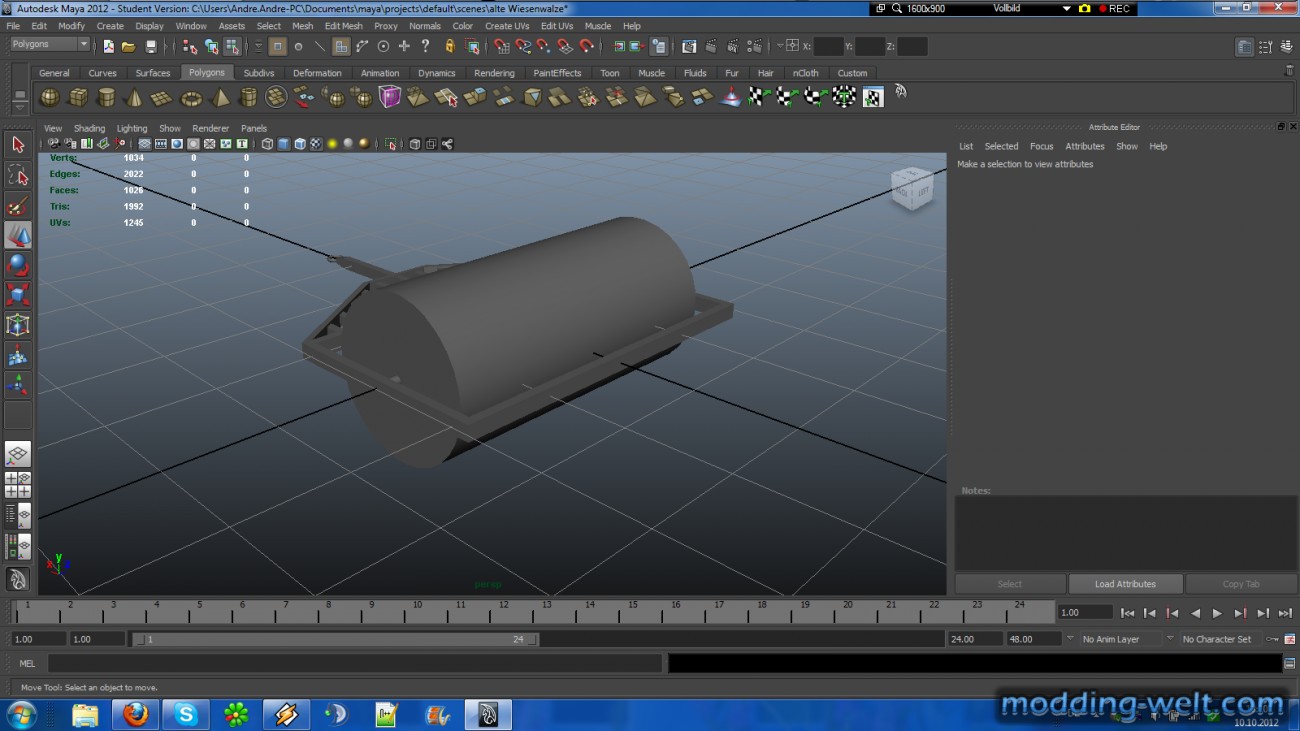Click the help question mark icon
The width and height of the screenshot is (1300, 731).
pos(426,46)
